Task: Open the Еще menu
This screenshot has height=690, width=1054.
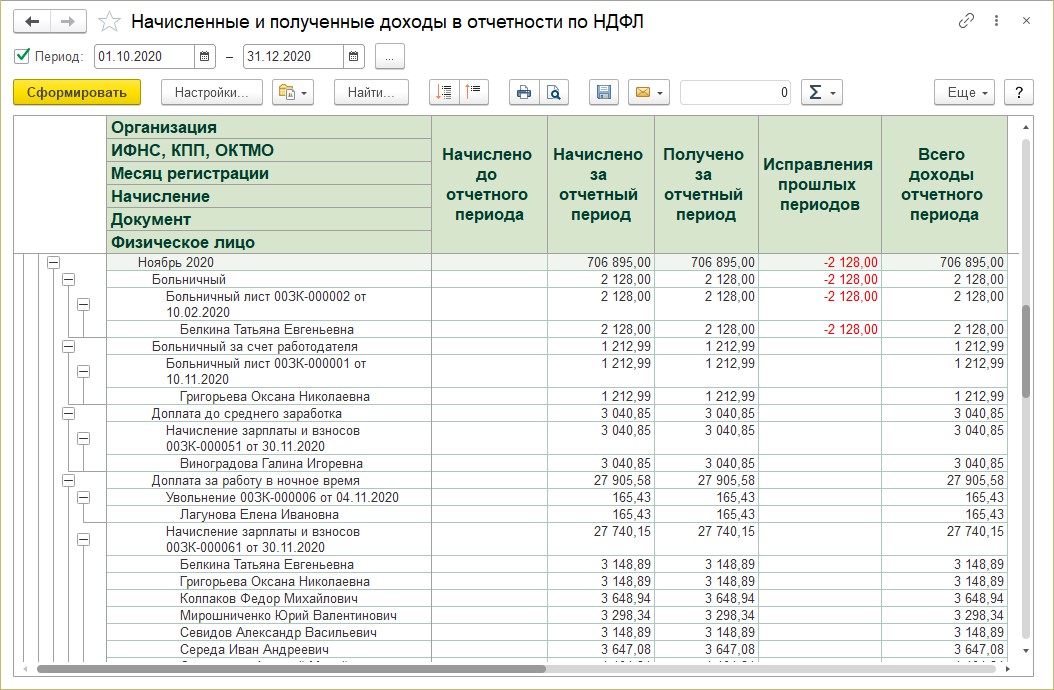Action: pos(965,92)
